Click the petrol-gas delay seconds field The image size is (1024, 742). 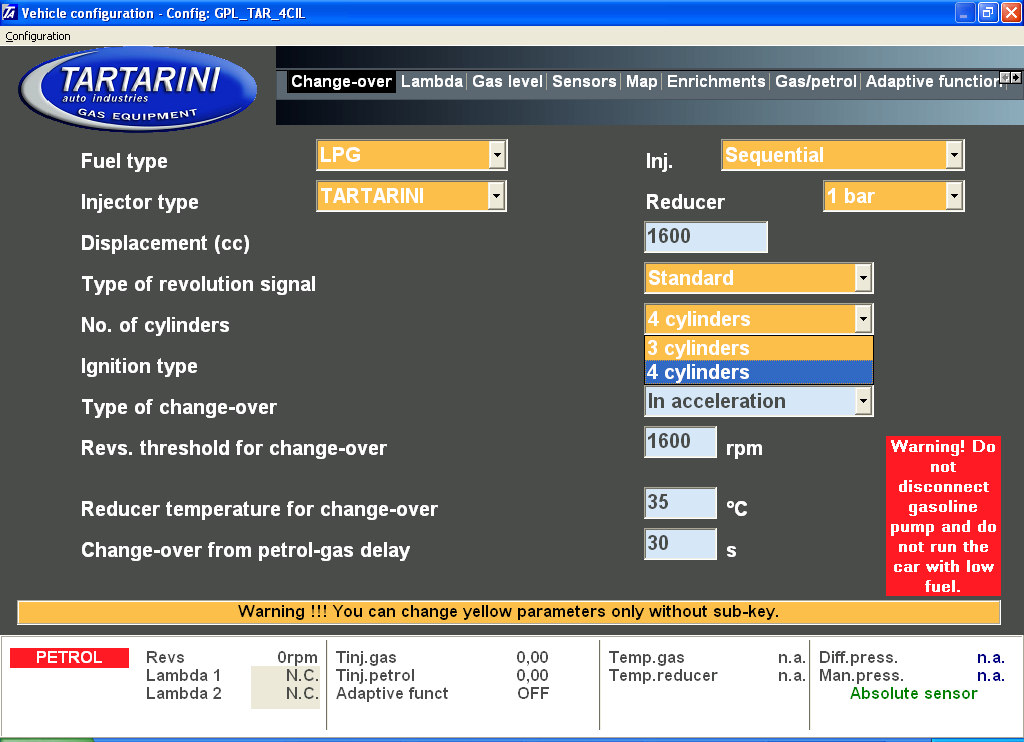click(x=680, y=543)
